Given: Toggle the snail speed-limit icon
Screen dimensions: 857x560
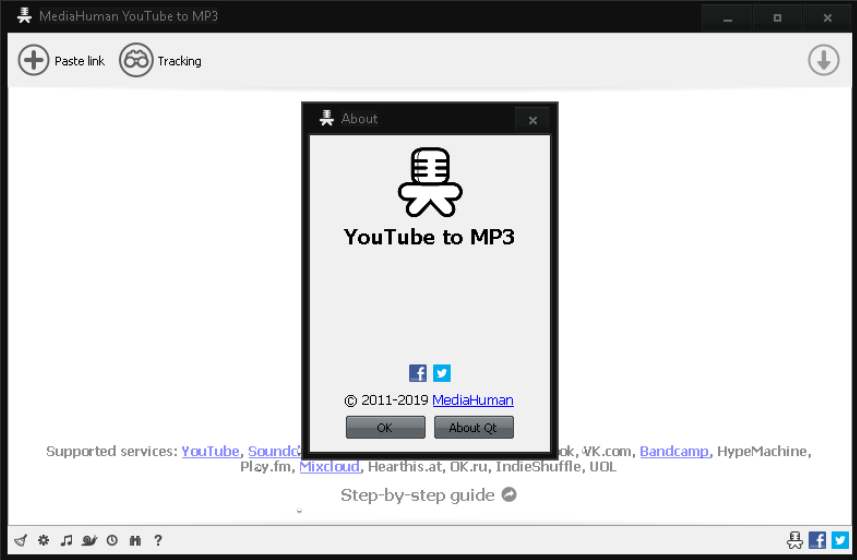Looking at the screenshot, I should pos(89,540).
